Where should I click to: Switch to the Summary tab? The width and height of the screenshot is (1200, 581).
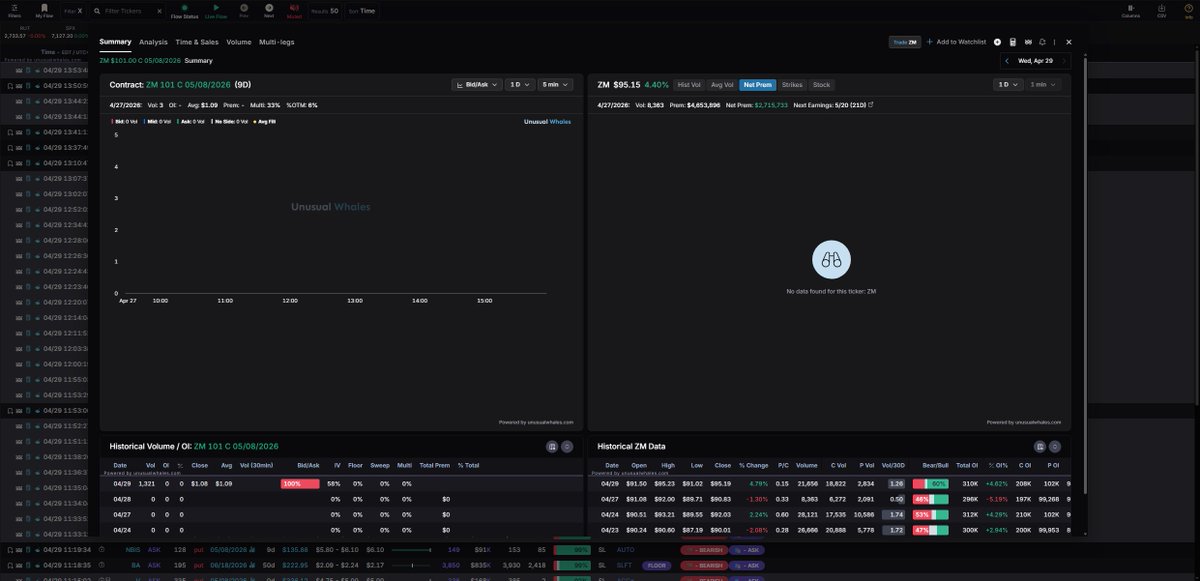(115, 42)
